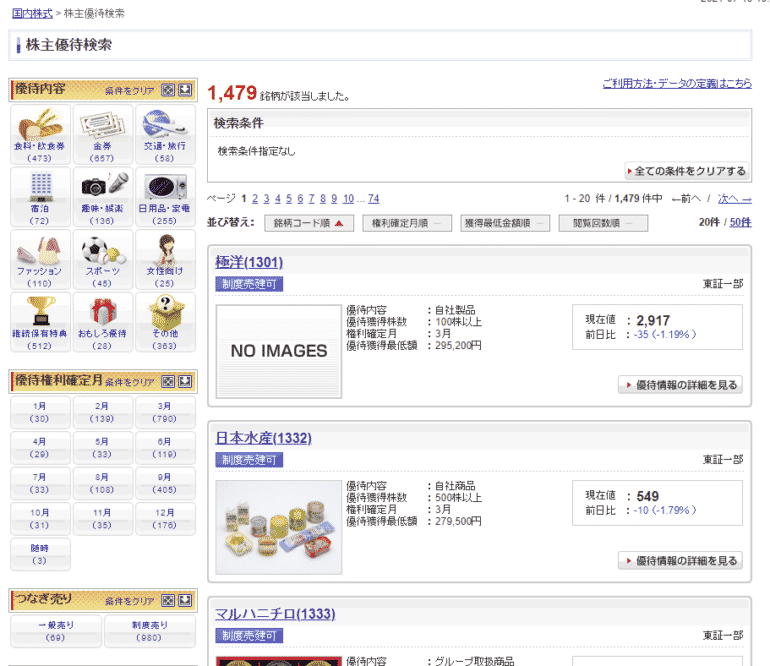Choose the ファッション fashion category icon
The image size is (770, 666).
pos(40,259)
